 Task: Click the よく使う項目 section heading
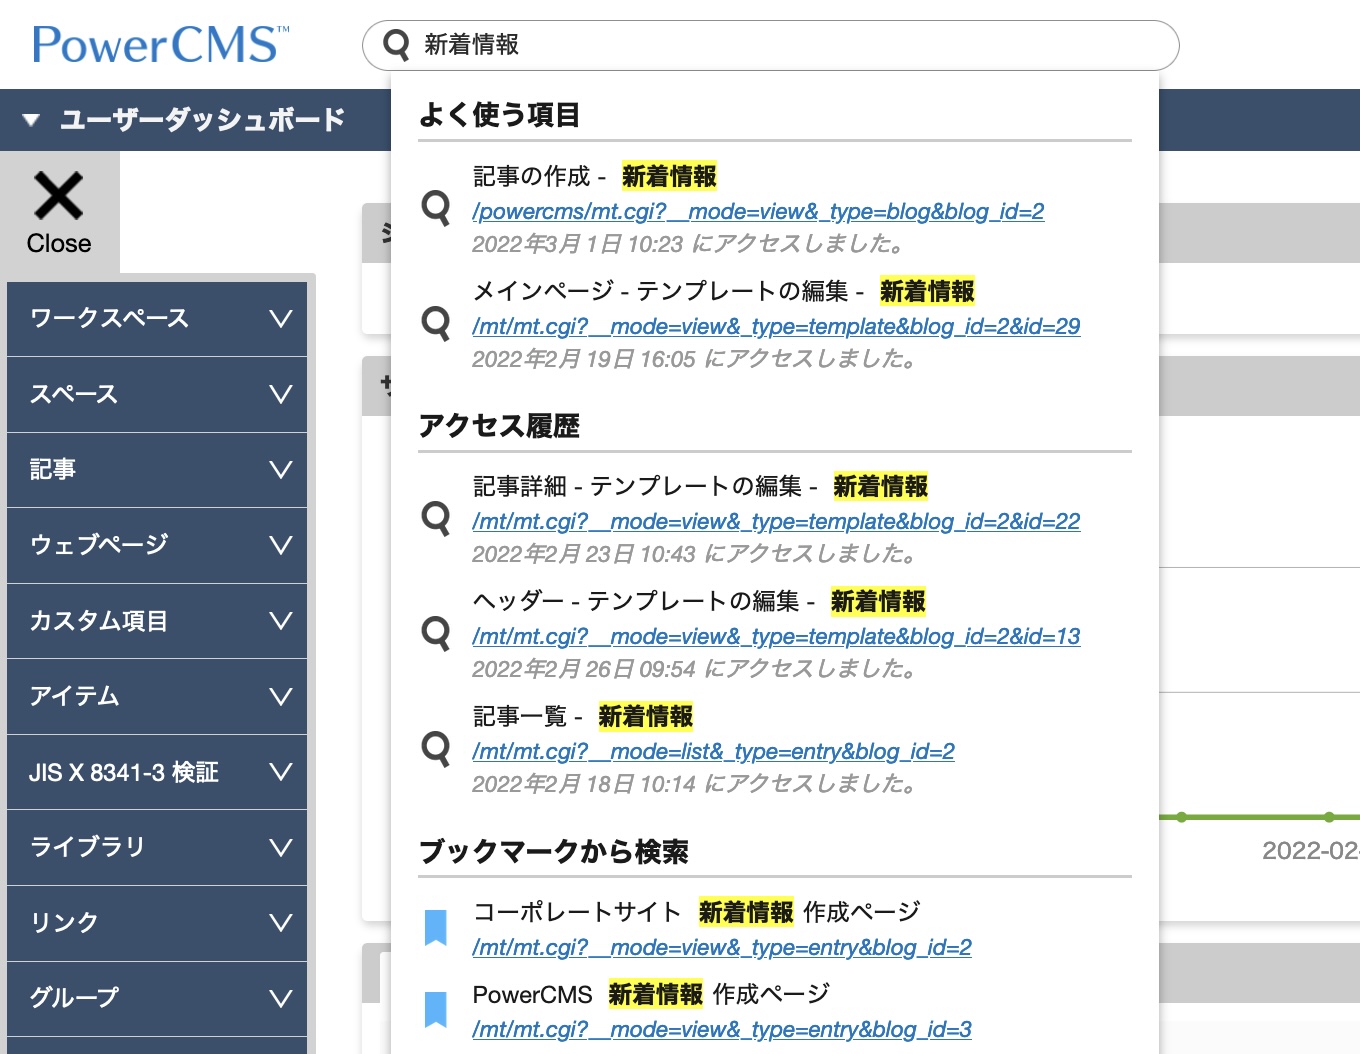(499, 115)
